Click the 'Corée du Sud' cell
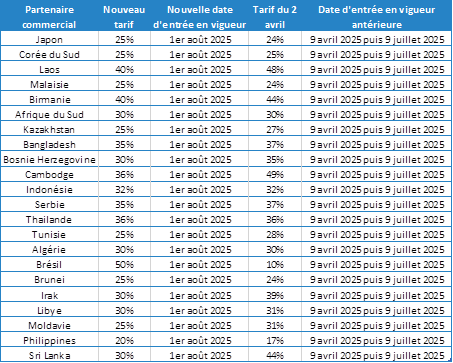Image resolution: width=453 pixels, height=363 pixels. (x=49, y=54)
